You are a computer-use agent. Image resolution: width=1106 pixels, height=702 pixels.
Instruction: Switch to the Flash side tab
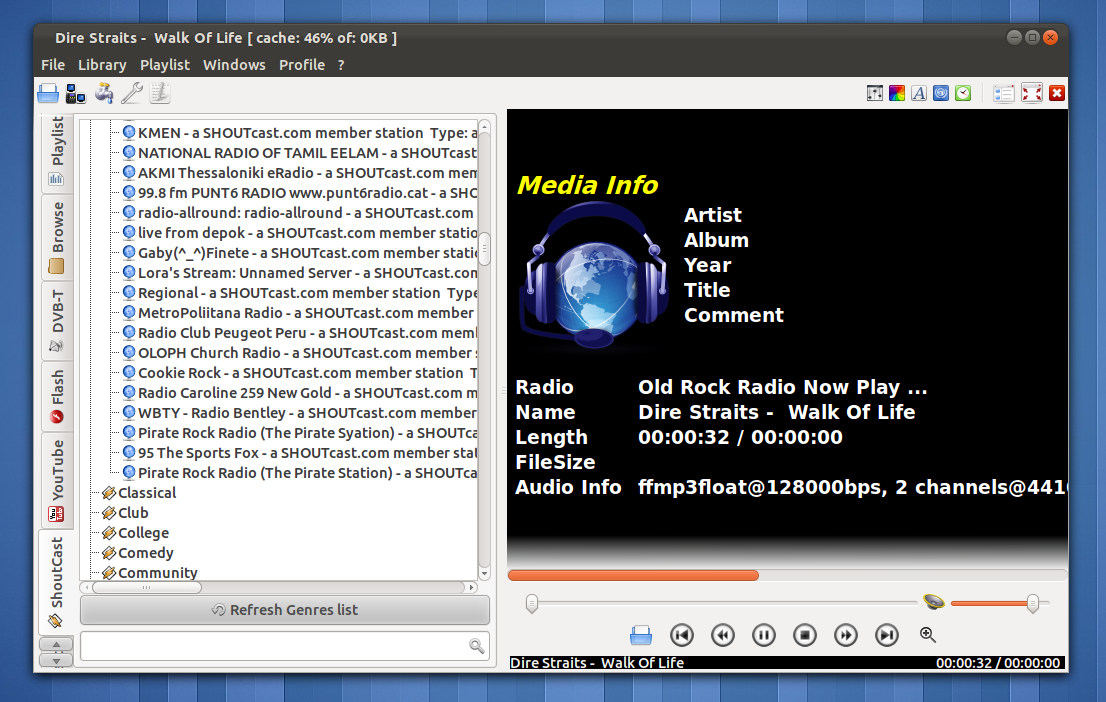56,397
